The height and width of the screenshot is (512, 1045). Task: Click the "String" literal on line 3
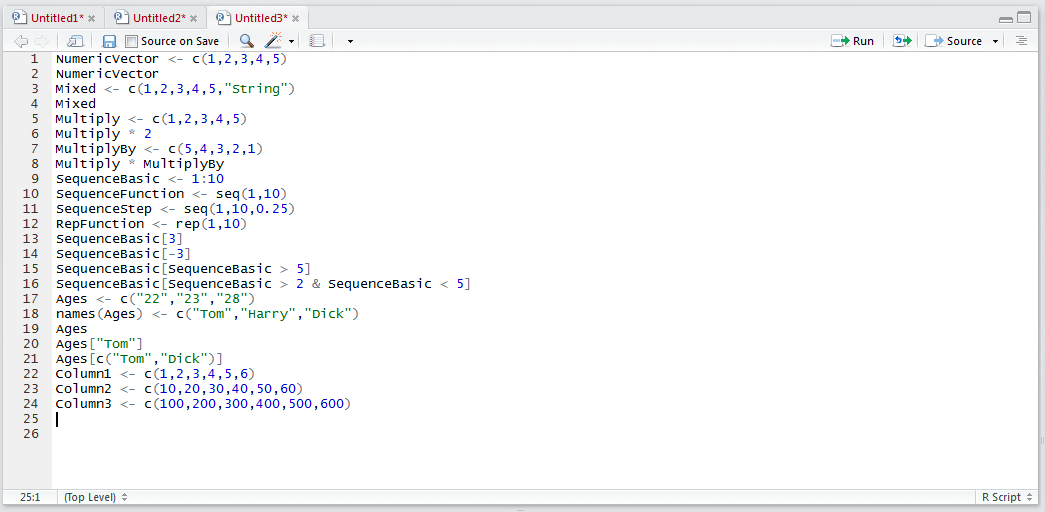tap(255, 89)
